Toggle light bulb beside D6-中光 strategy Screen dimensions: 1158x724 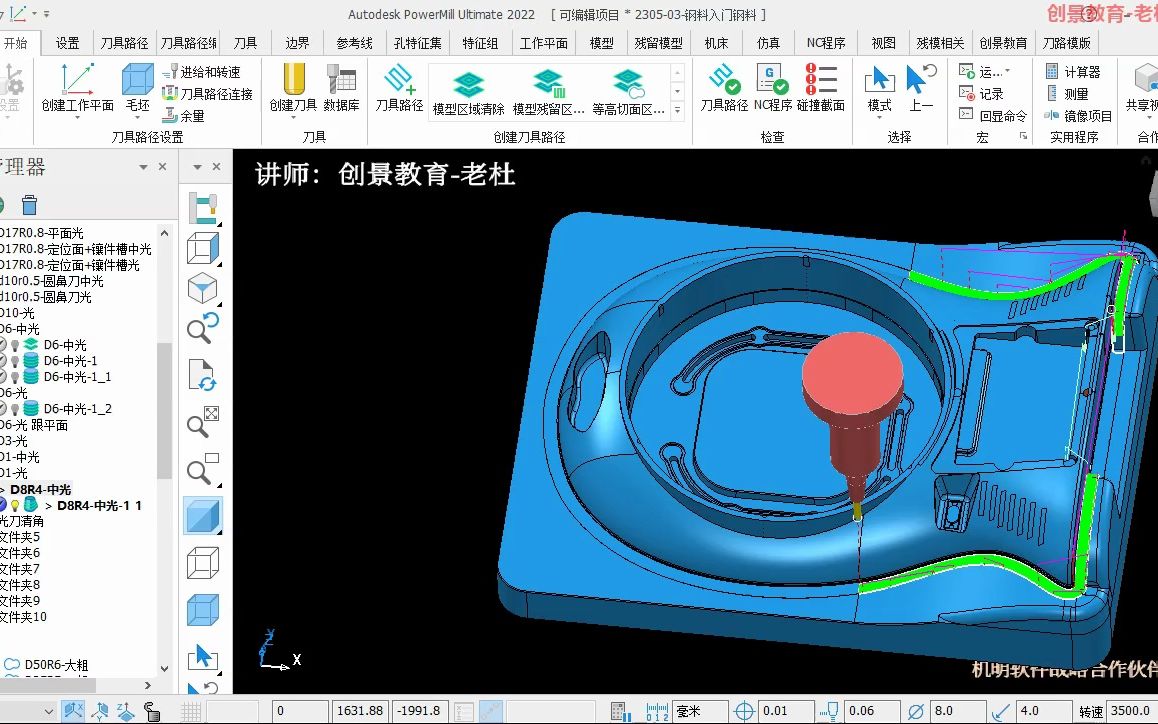tap(15, 345)
